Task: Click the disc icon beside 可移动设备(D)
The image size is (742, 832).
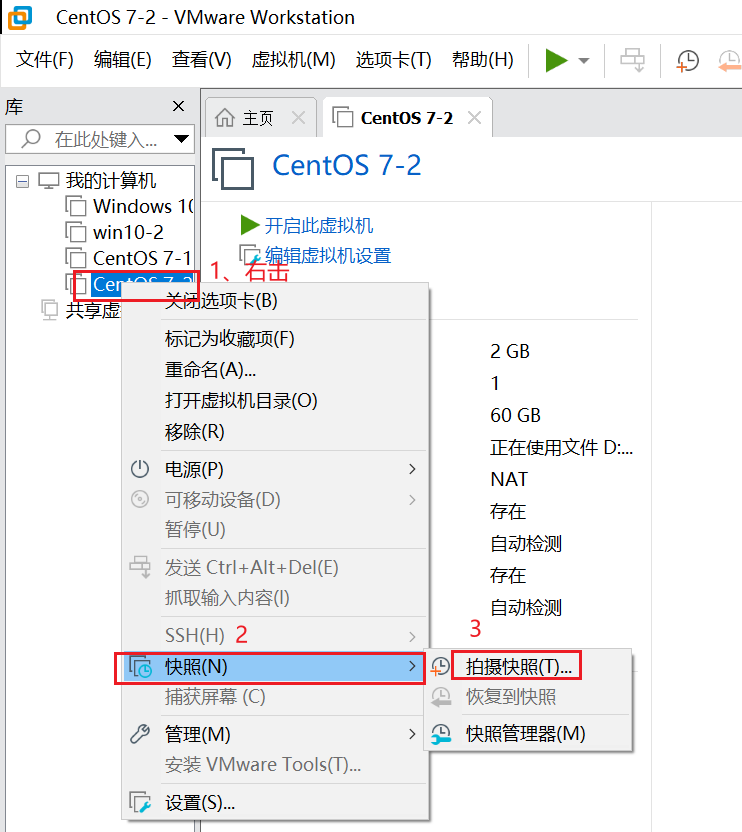Action: coord(140,499)
